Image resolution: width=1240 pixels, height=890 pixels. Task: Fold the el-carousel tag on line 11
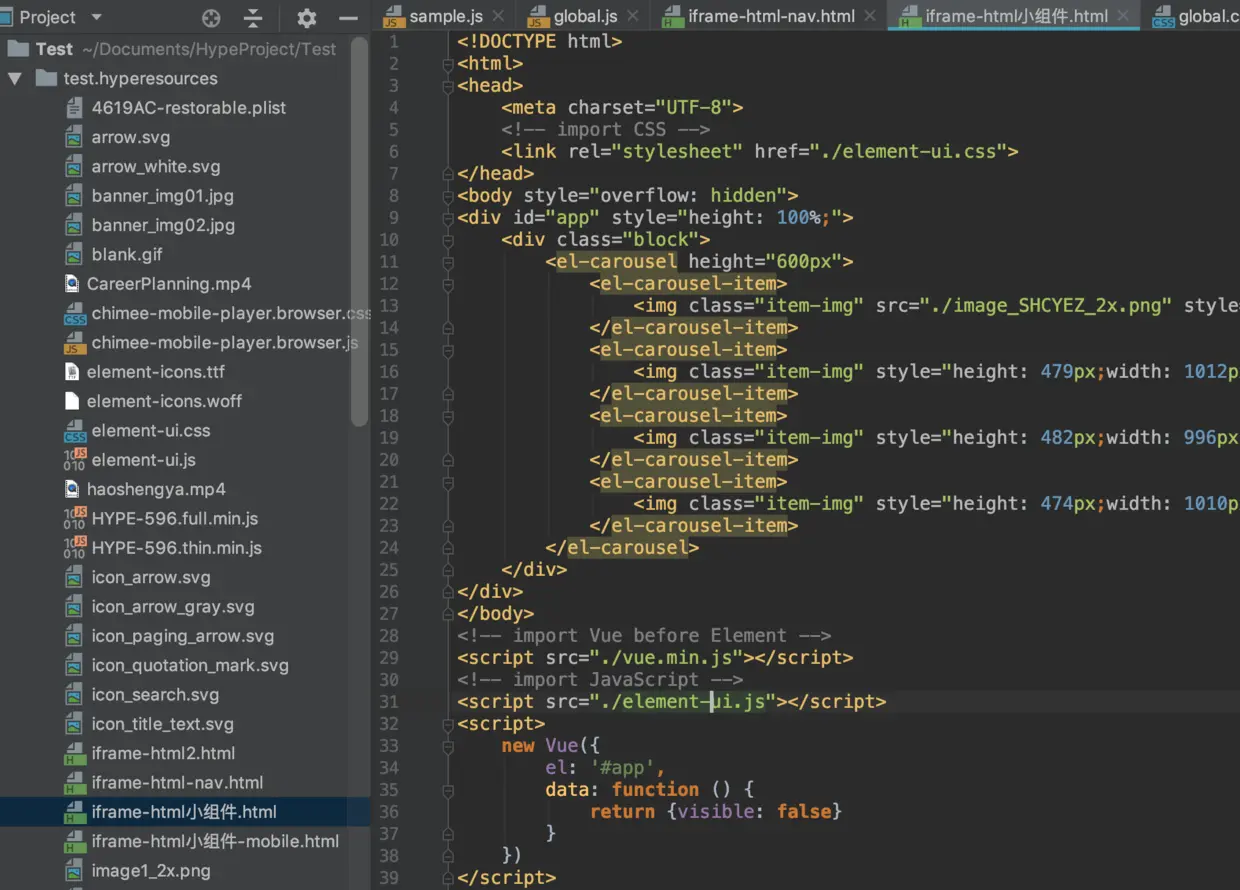click(448, 262)
